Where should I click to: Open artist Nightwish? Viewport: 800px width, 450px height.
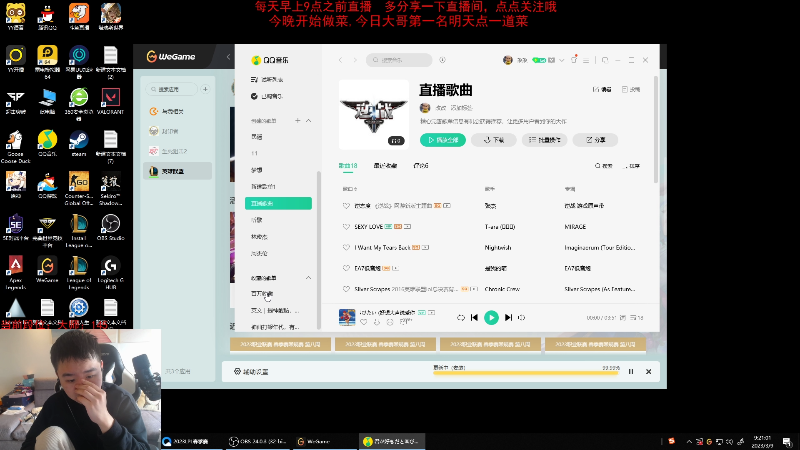(x=498, y=247)
